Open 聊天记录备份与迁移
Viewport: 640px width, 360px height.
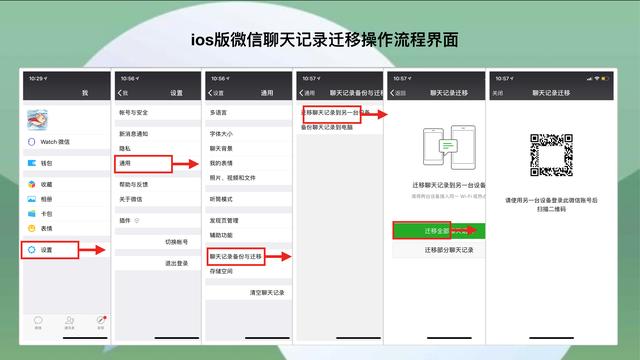point(249,256)
